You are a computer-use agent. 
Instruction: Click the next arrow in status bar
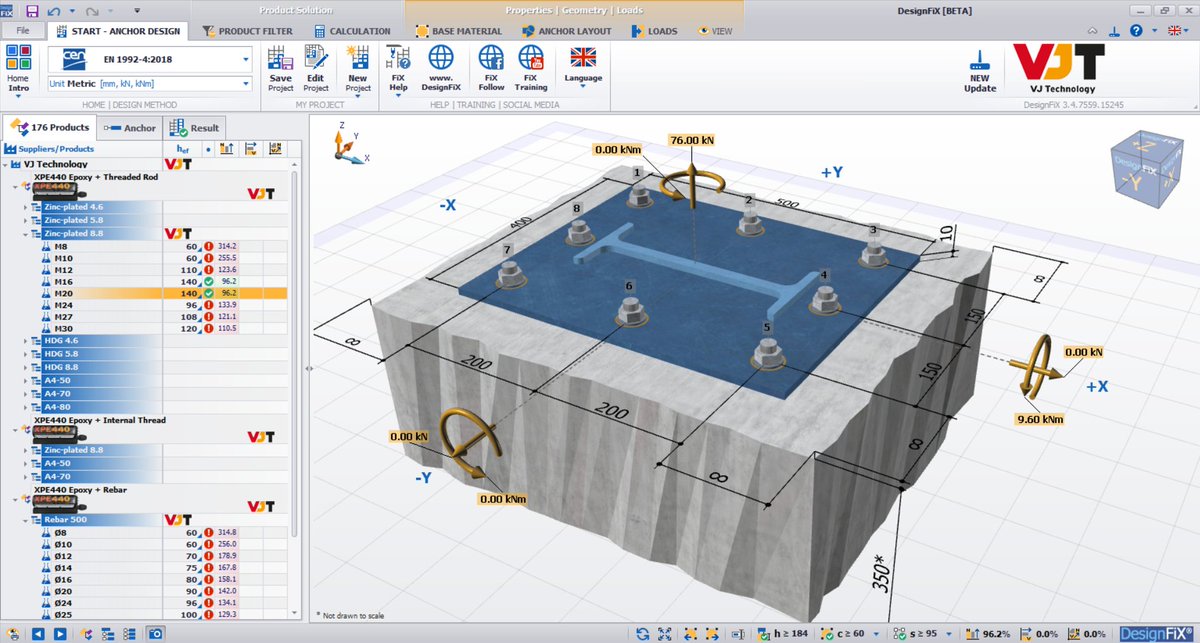click(58, 633)
